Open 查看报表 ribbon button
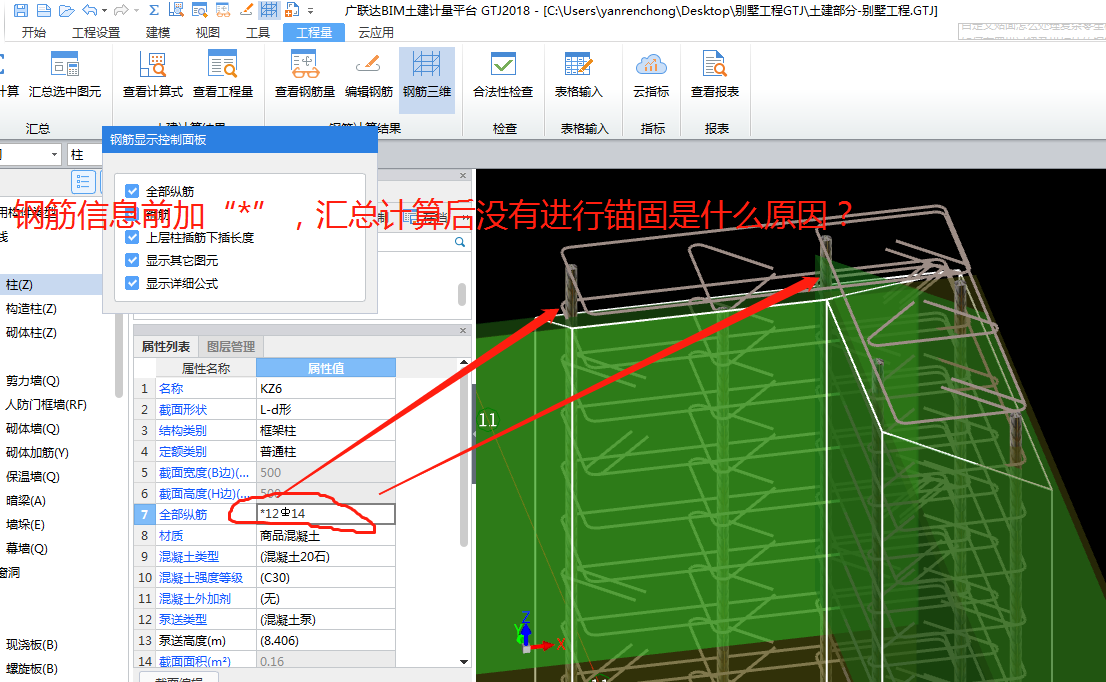The image size is (1106, 682). pyautogui.click(x=715, y=75)
